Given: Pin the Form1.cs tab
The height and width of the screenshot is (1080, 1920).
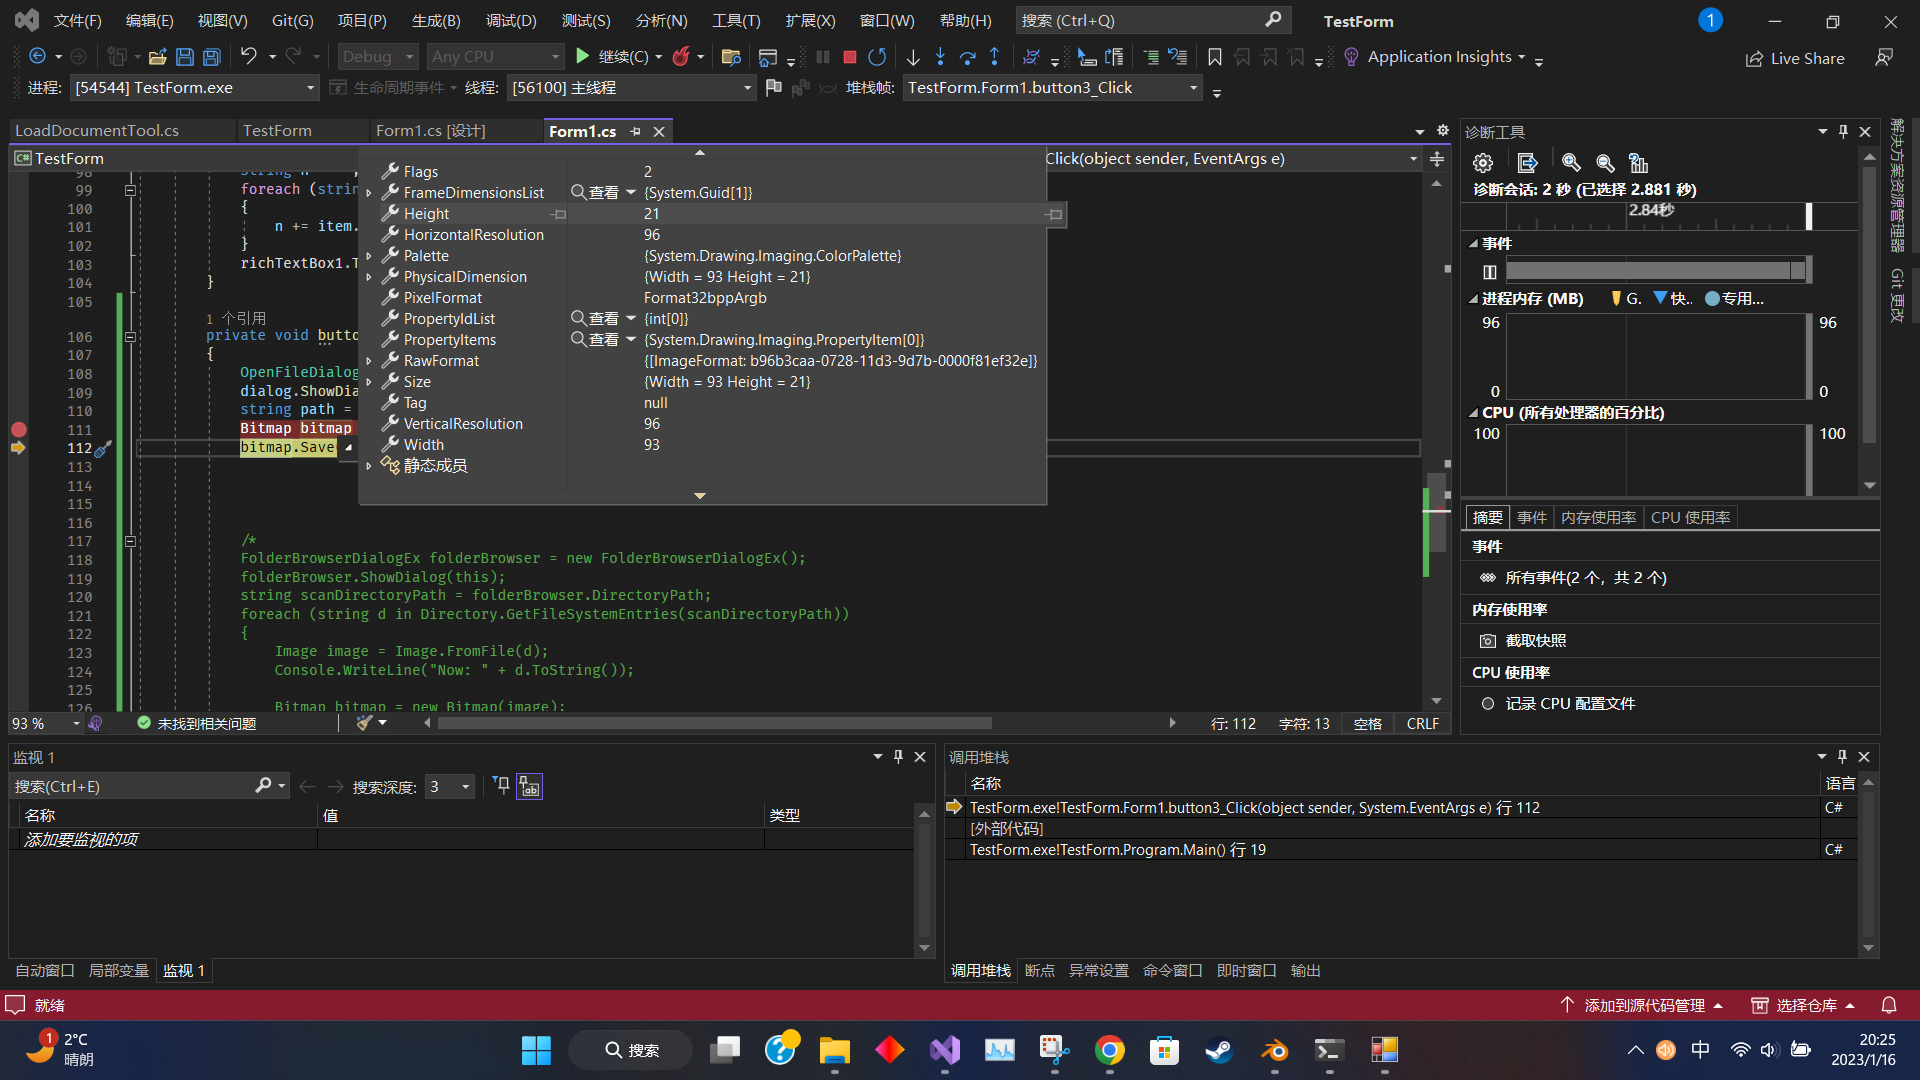Looking at the screenshot, I should [x=636, y=131].
